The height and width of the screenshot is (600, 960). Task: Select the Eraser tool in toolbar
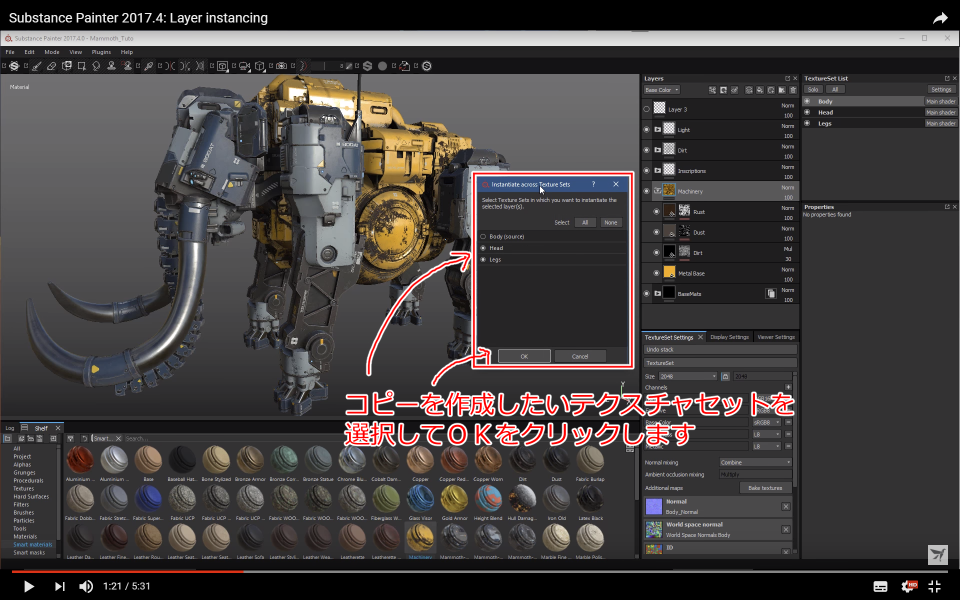coord(51,66)
